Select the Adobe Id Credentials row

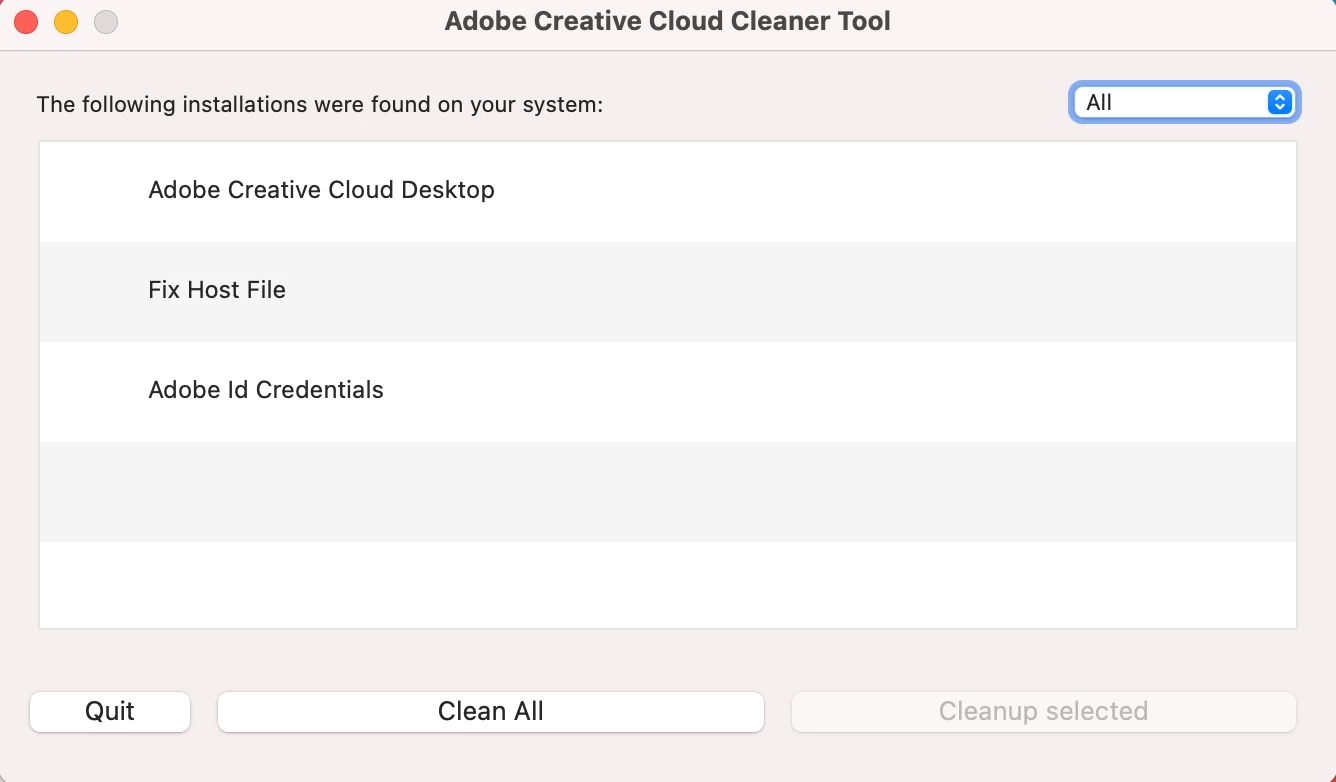coord(668,391)
